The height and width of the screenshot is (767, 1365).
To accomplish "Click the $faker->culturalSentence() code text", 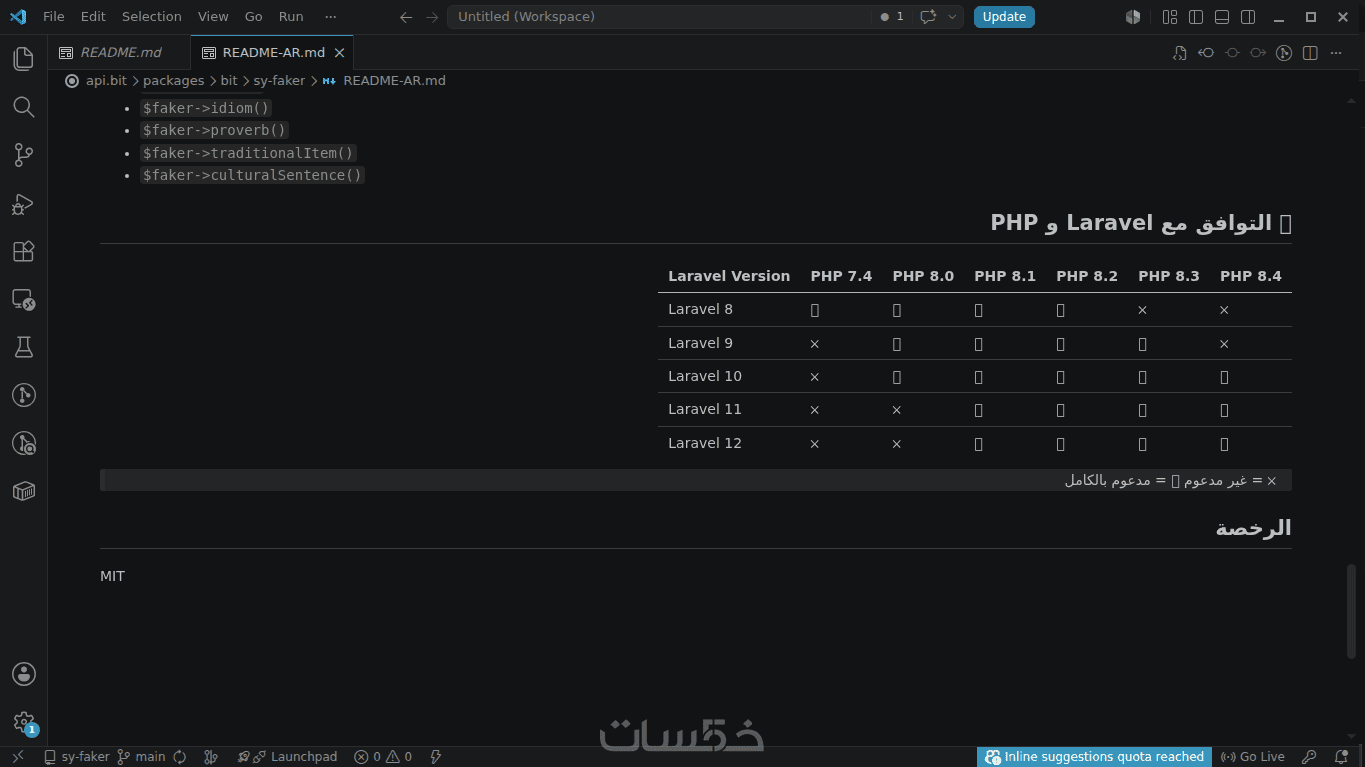I will (252, 175).
